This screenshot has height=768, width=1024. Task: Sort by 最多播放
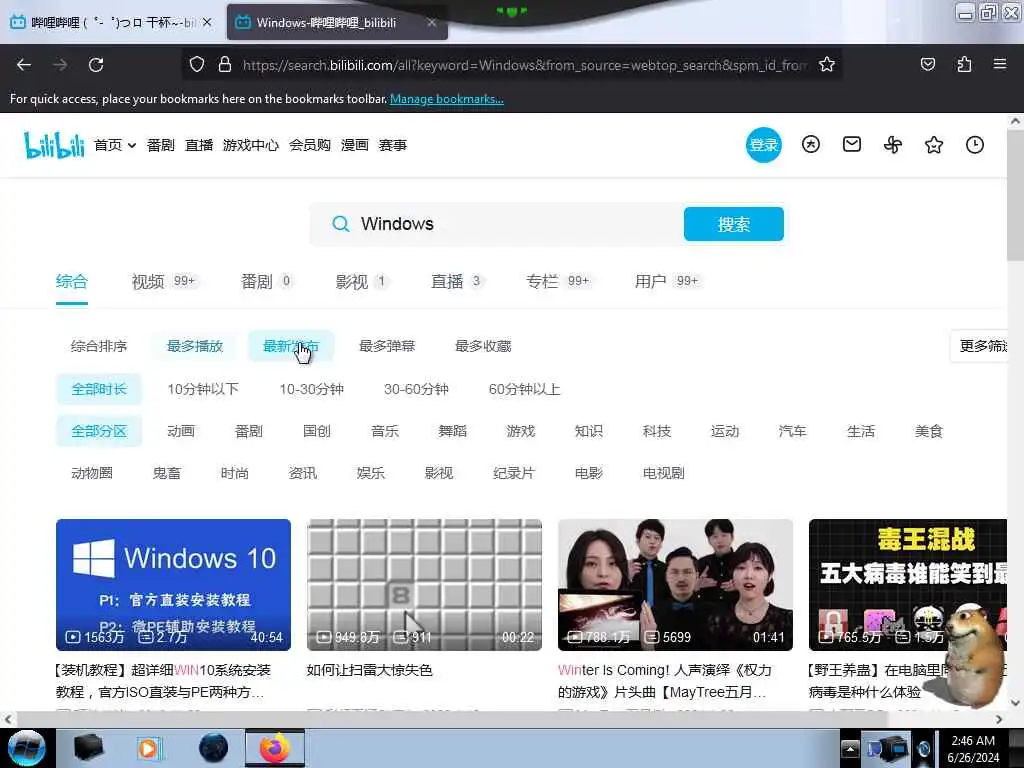[195, 346]
